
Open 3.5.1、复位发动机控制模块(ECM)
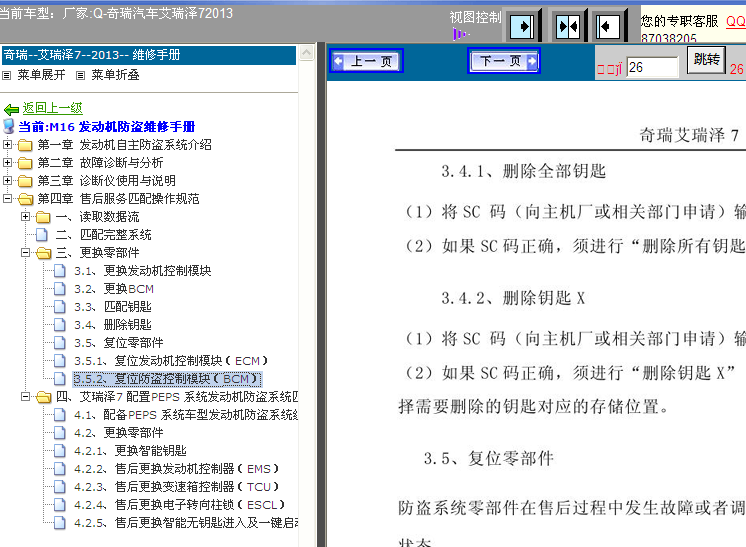(x=171, y=361)
